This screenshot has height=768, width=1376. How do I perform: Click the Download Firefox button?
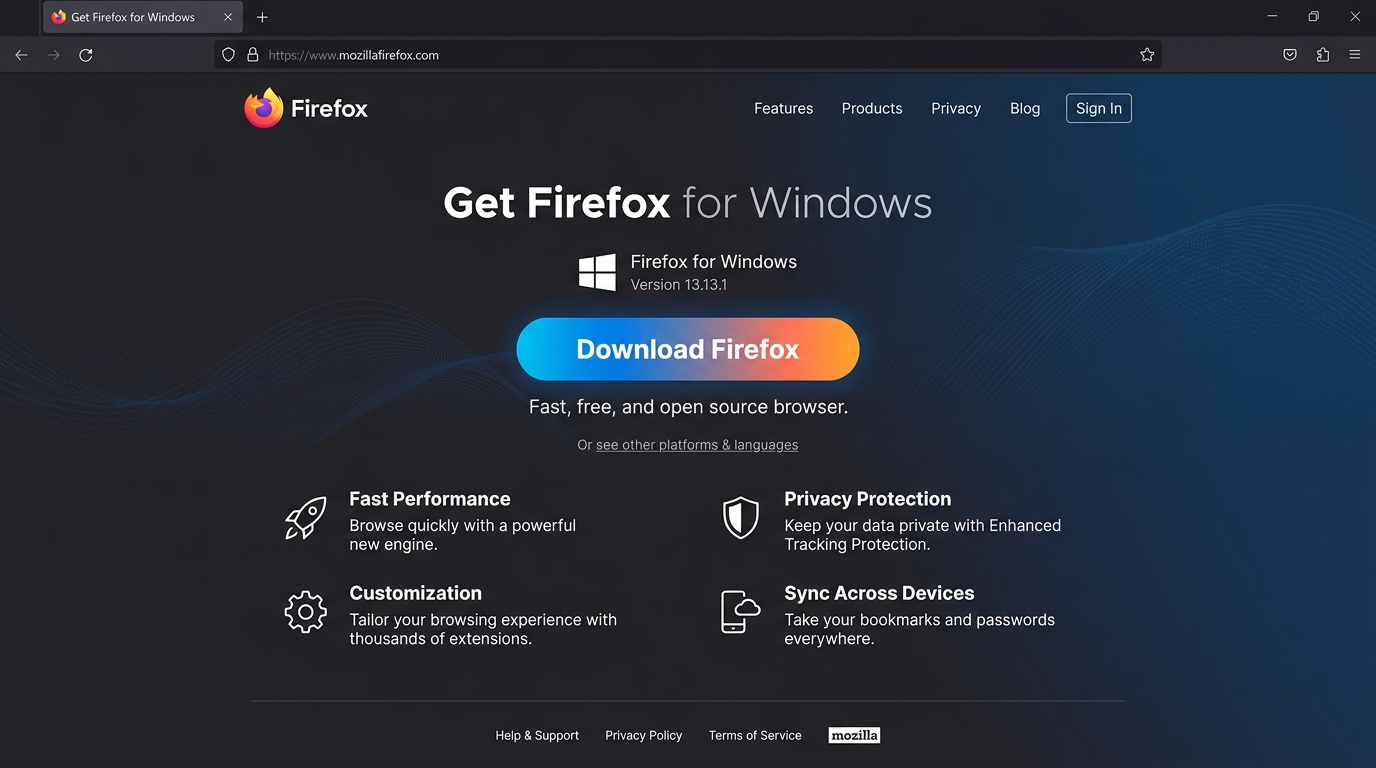pyautogui.click(x=688, y=349)
